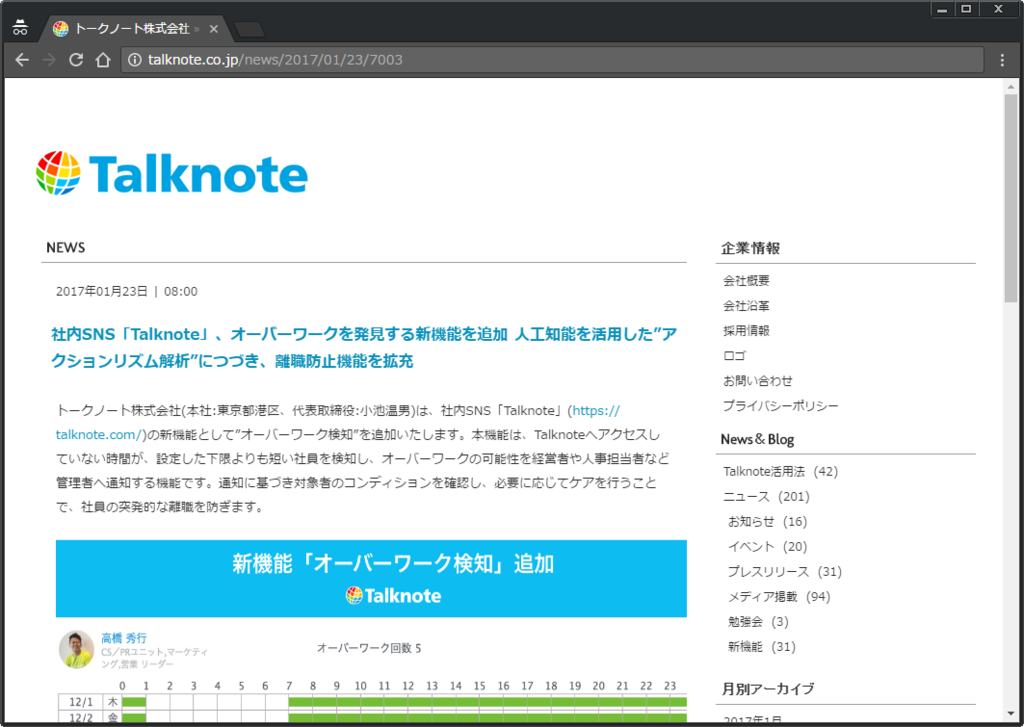Open ニュース (201) category
The height and width of the screenshot is (727, 1024).
[x=766, y=496]
